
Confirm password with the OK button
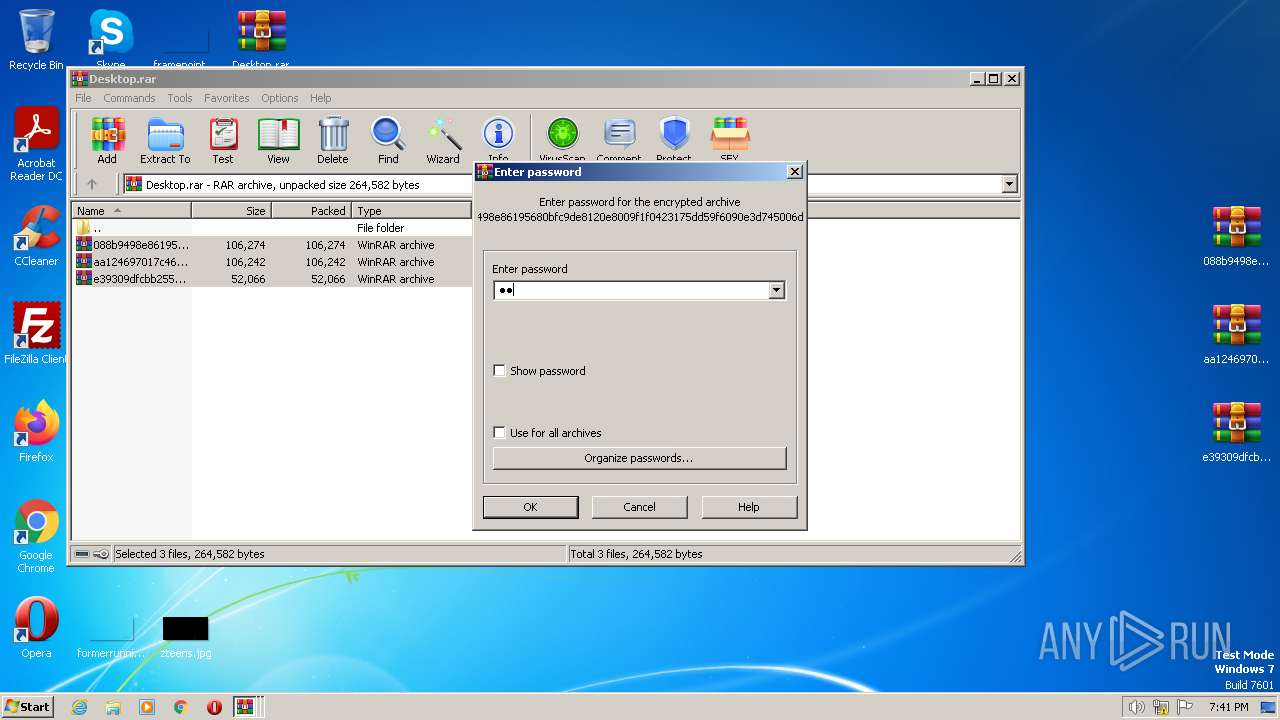pyautogui.click(x=530, y=507)
